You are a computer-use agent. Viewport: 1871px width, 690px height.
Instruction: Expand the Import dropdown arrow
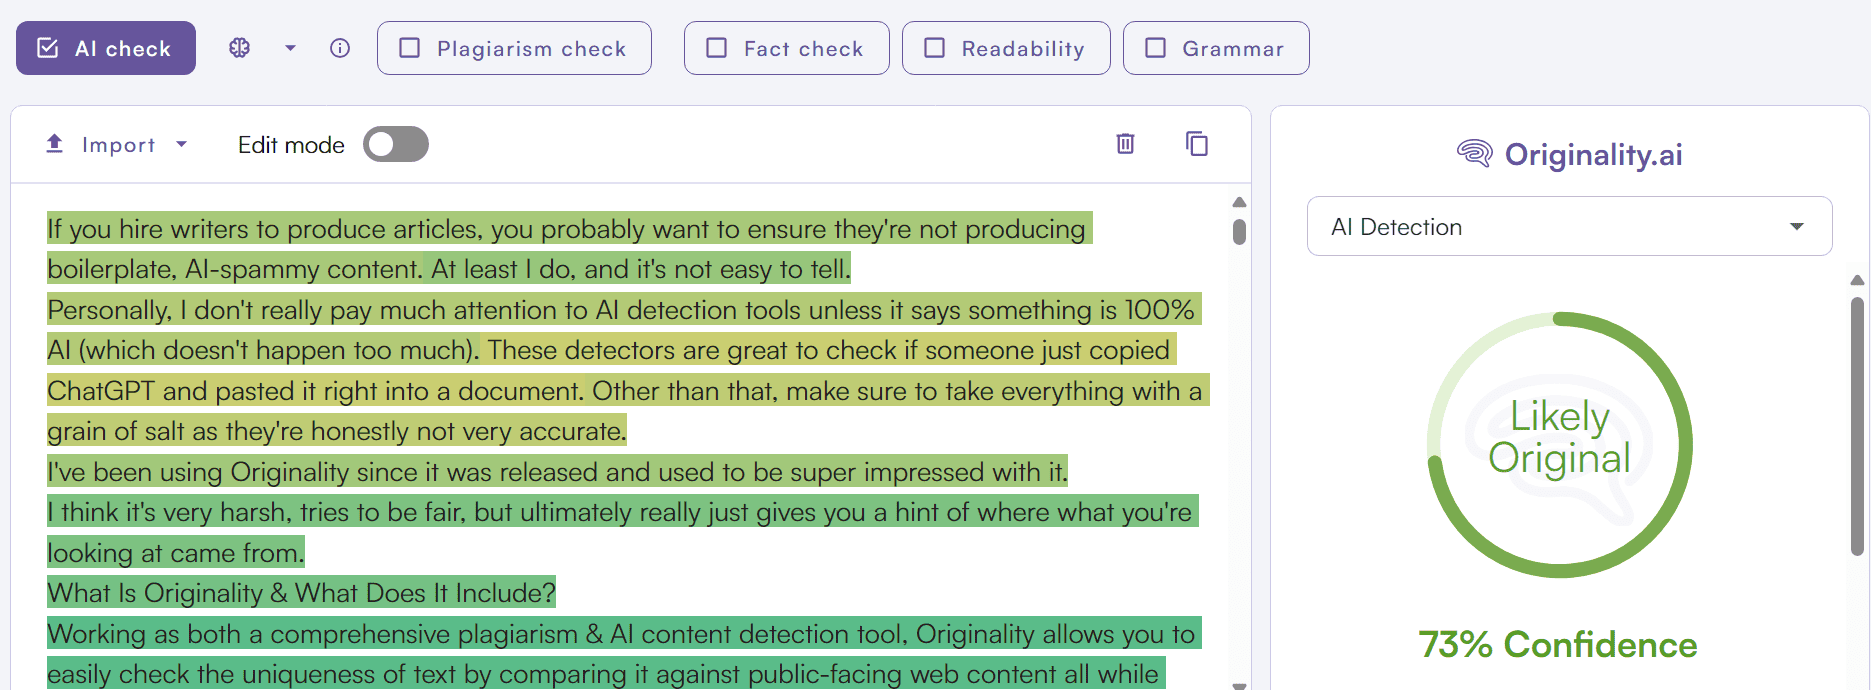pos(181,144)
